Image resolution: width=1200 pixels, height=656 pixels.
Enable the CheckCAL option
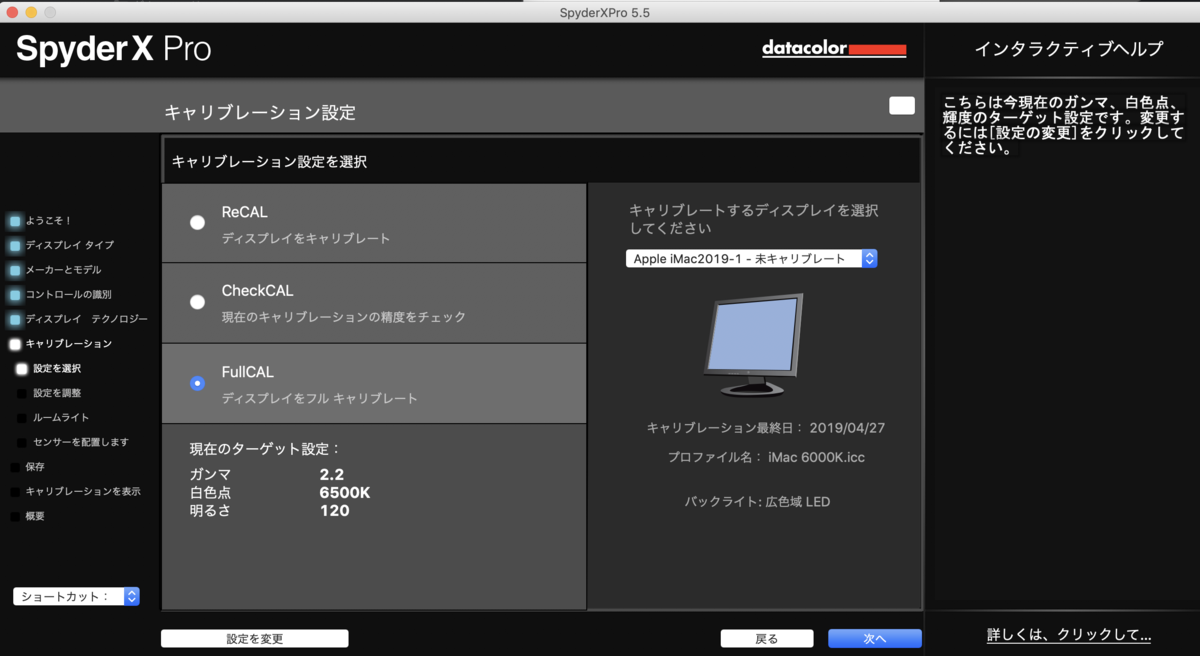pos(197,302)
